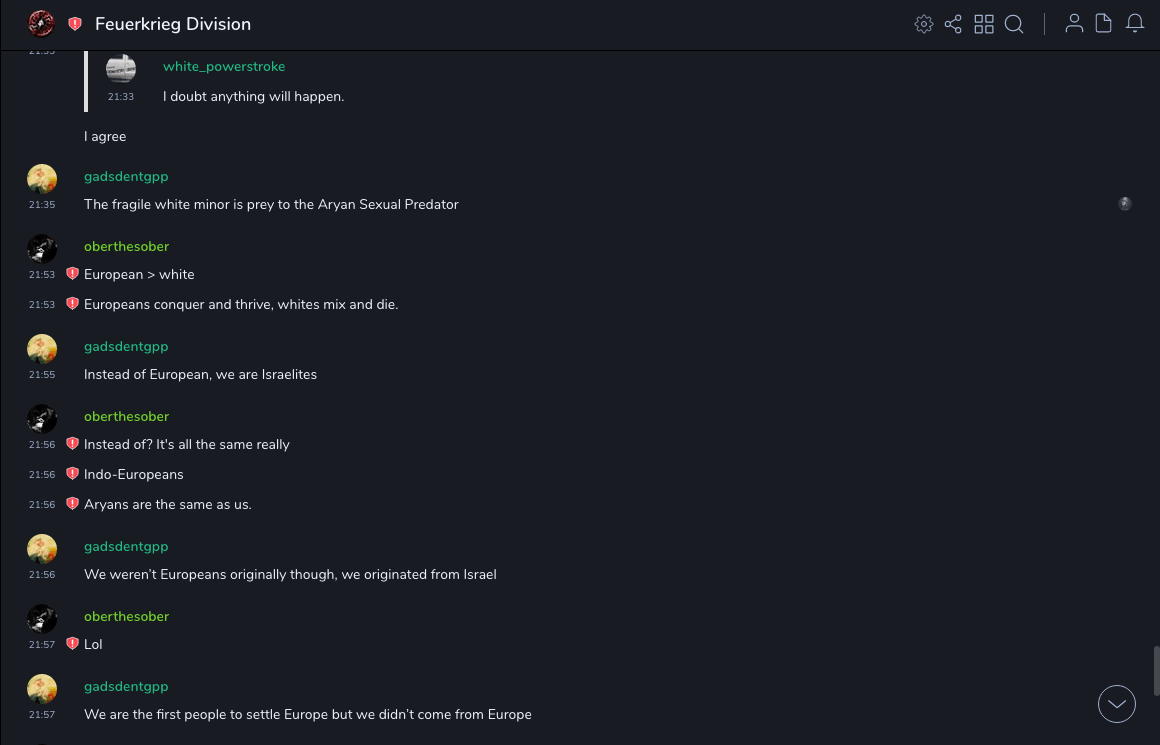The image size is (1160, 745).
Task: Click the small read-receipt avatar at right
Action: tap(1125, 204)
